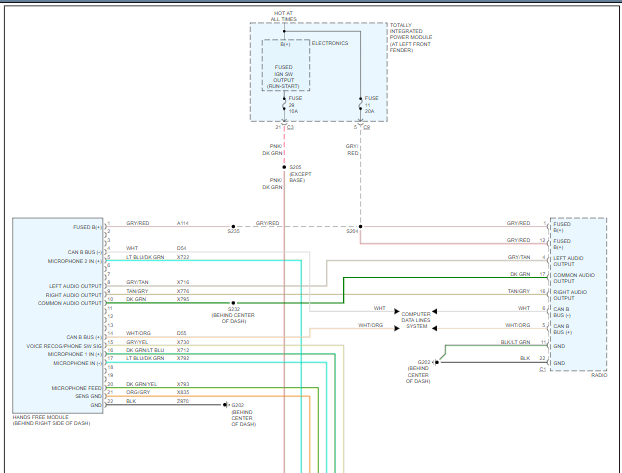Select the Z970 ground circuit label
The height and width of the screenshot is (473, 622).
click(x=183, y=401)
